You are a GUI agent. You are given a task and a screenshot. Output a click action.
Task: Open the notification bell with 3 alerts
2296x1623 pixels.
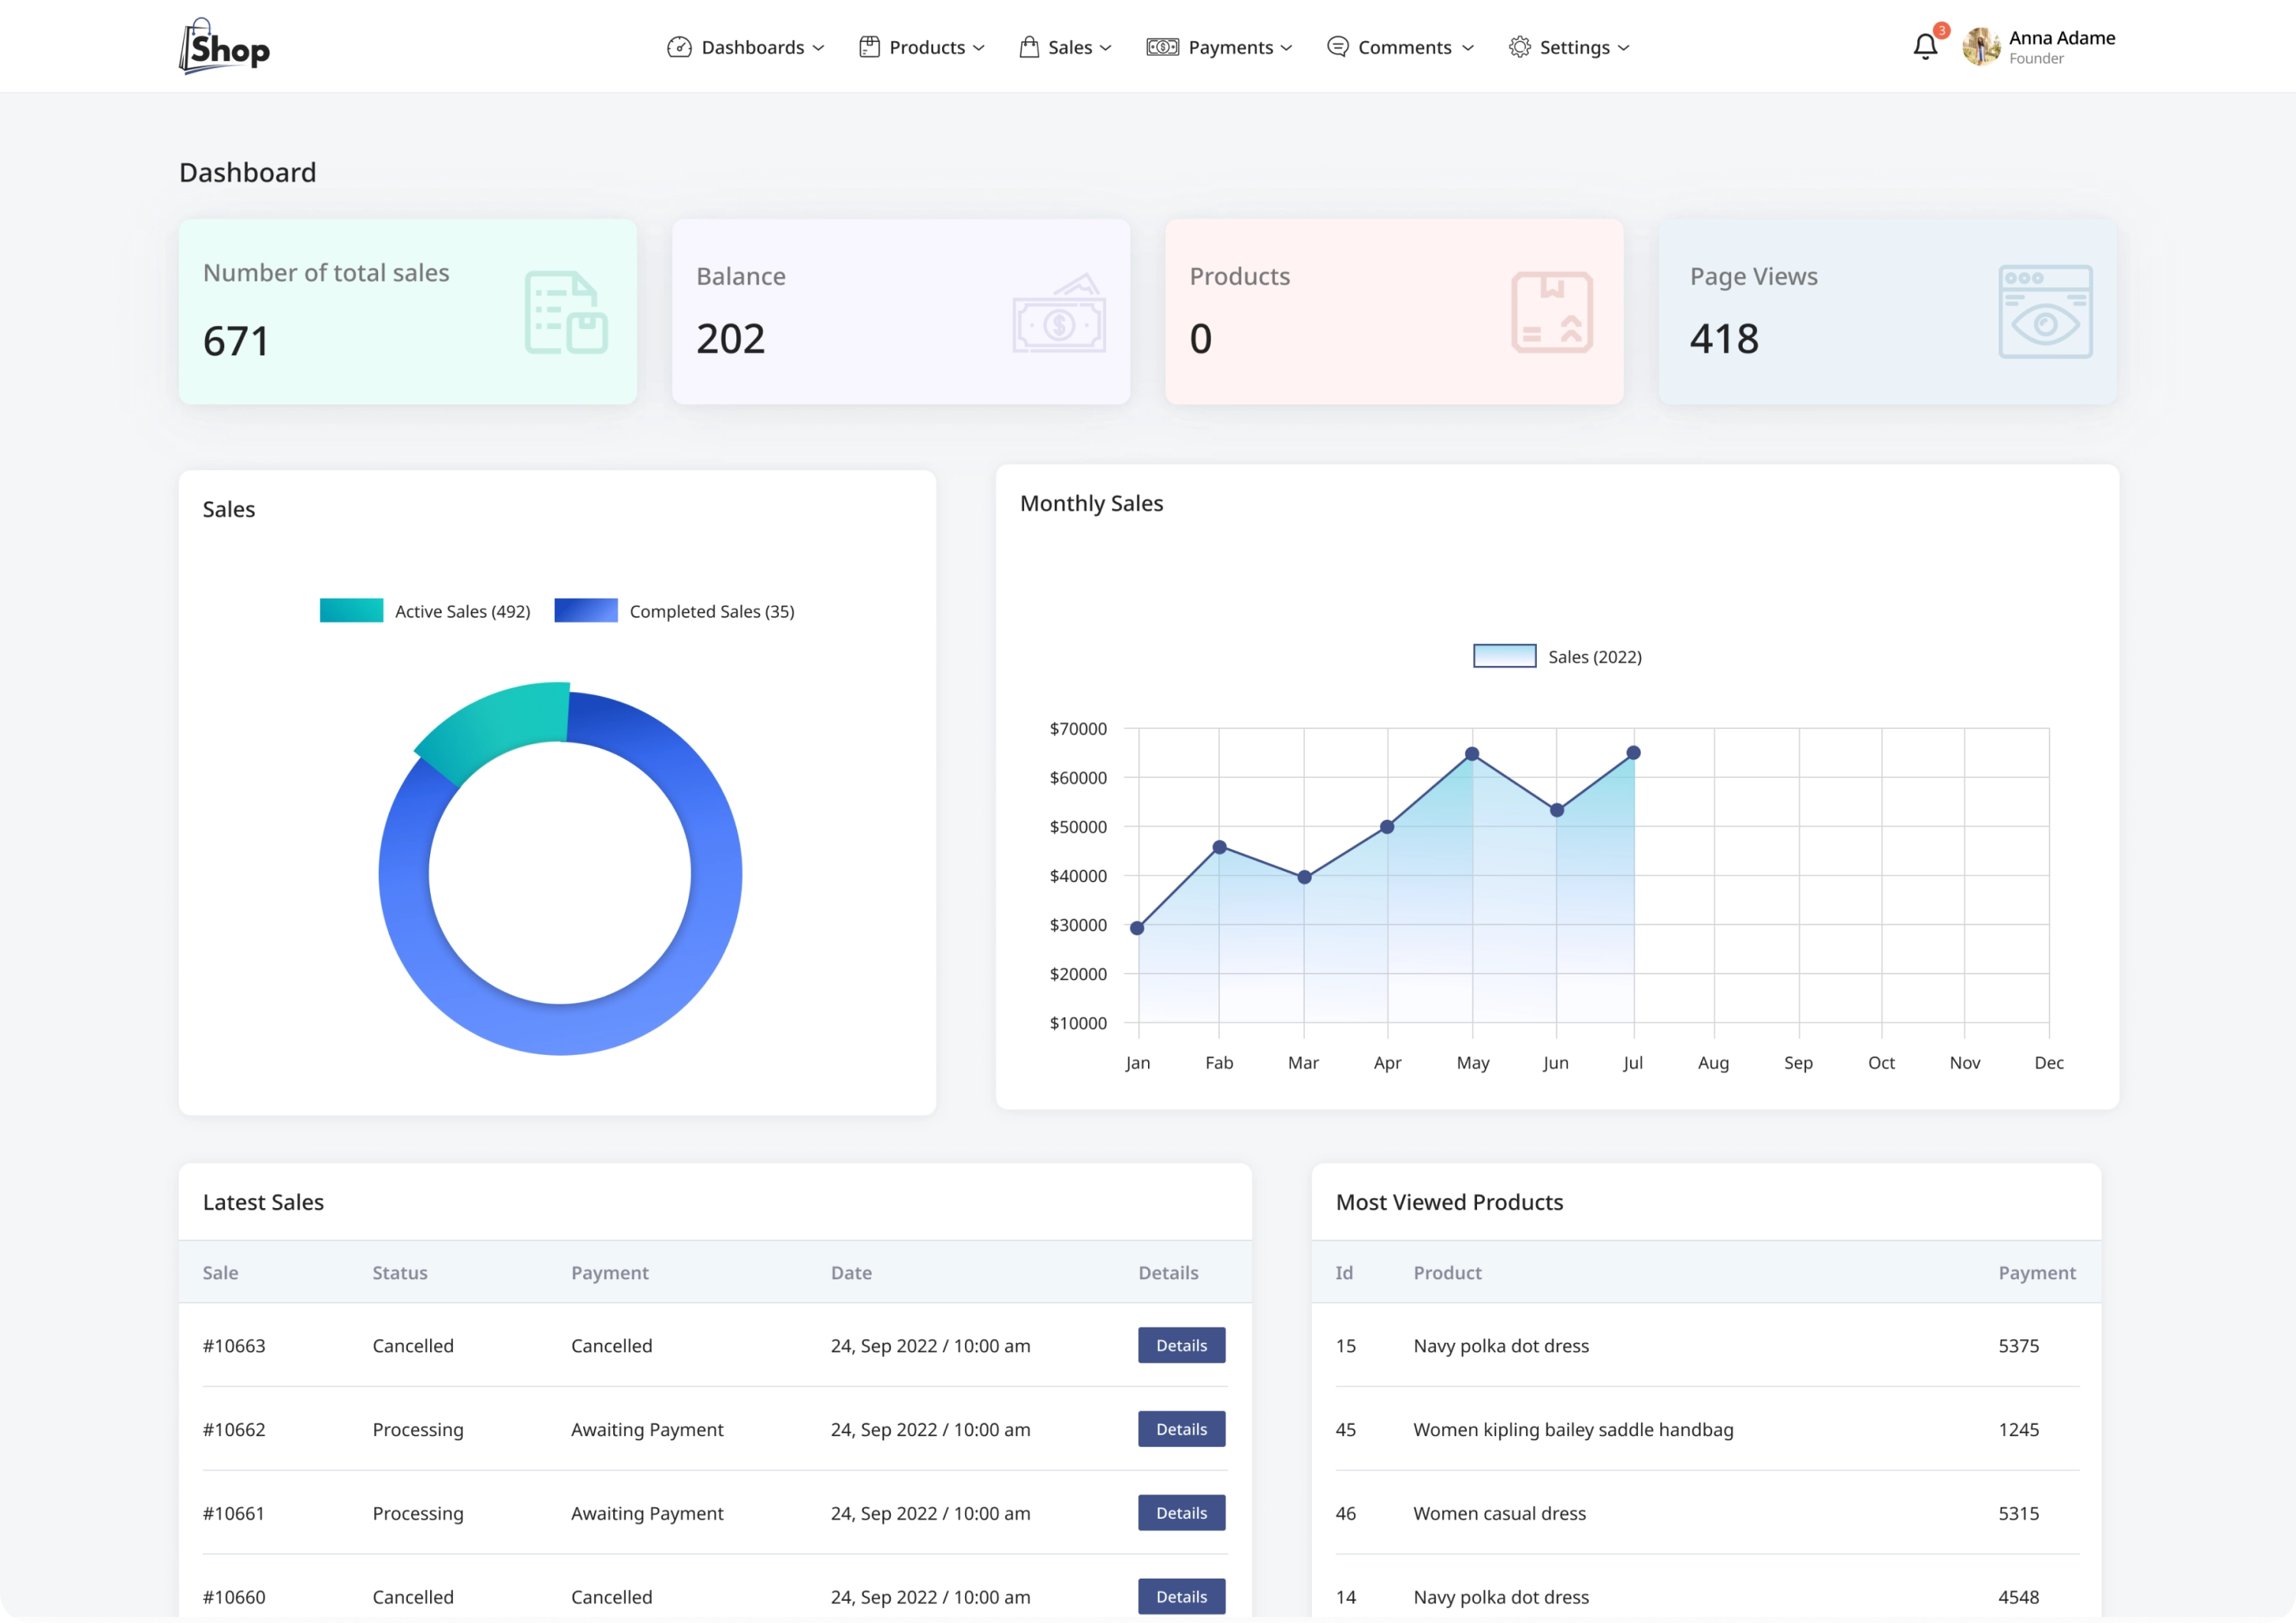[1925, 45]
